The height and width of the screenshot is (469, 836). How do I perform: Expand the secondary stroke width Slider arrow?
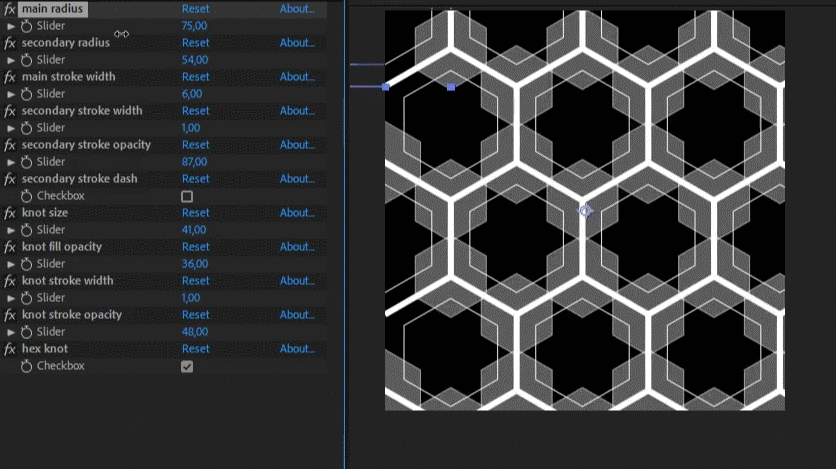[11, 128]
